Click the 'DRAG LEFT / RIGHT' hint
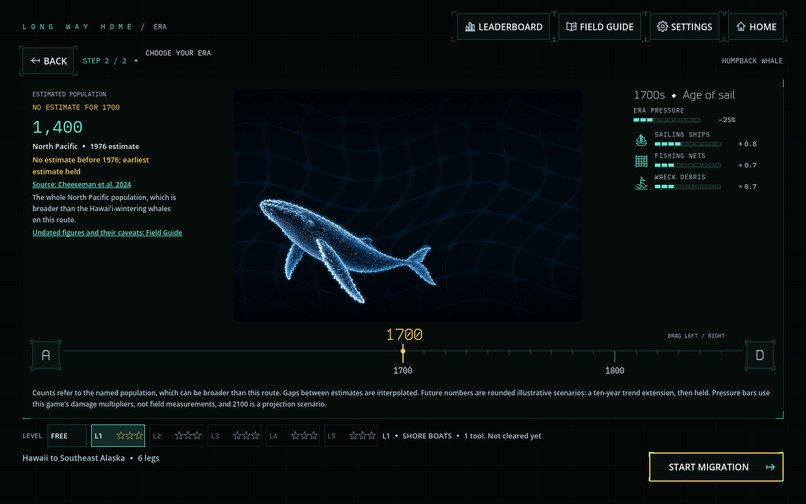Screen dimensions: 806x504 tap(696, 336)
